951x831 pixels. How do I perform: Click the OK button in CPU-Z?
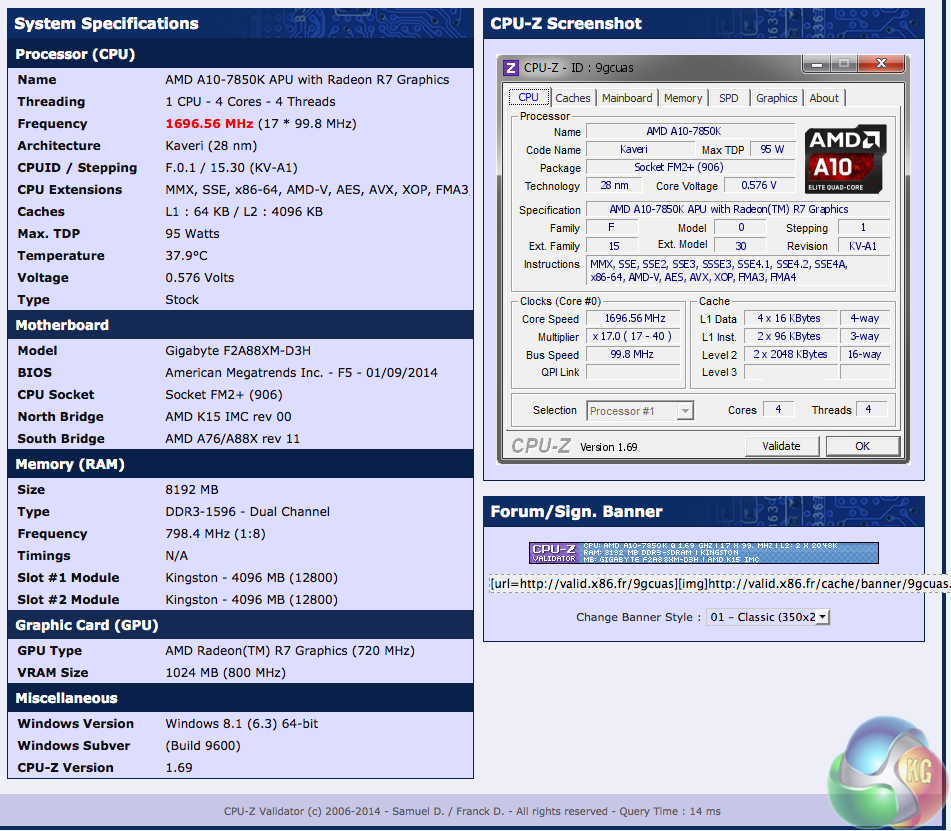point(862,446)
